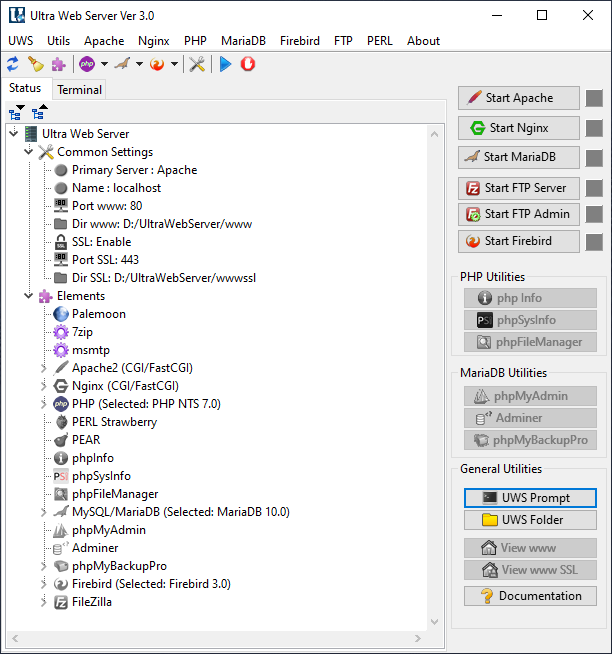Open the Documentation button
Screen dimensions: 612x654
click(530, 596)
